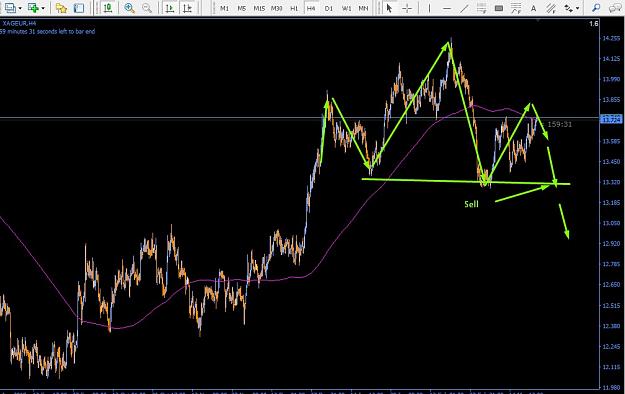This screenshot has width=625, height=394.
Task: Zoom in on the chart
Action: (x=129, y=8)
